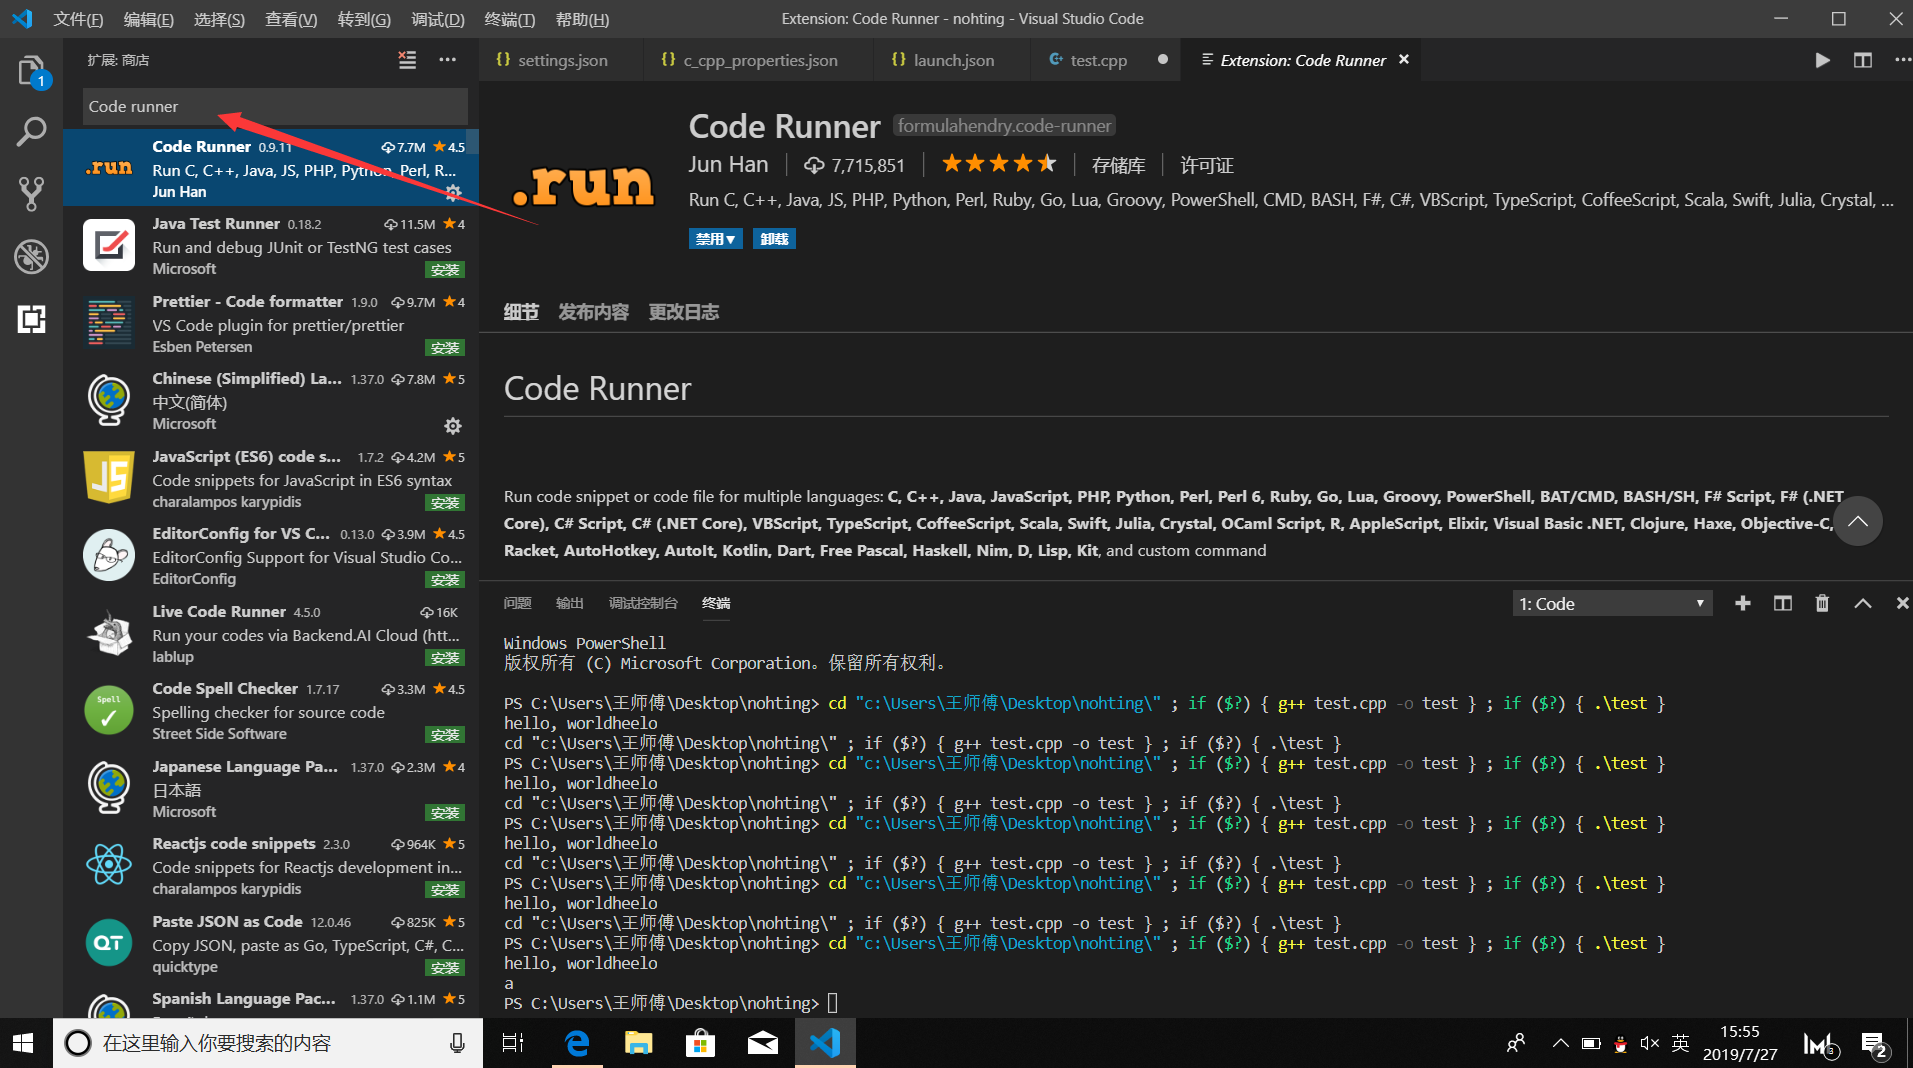Viewport: 1913px width, 1068px height.
Task: Open the 终端(T) menu
Action: click(509, 19)
